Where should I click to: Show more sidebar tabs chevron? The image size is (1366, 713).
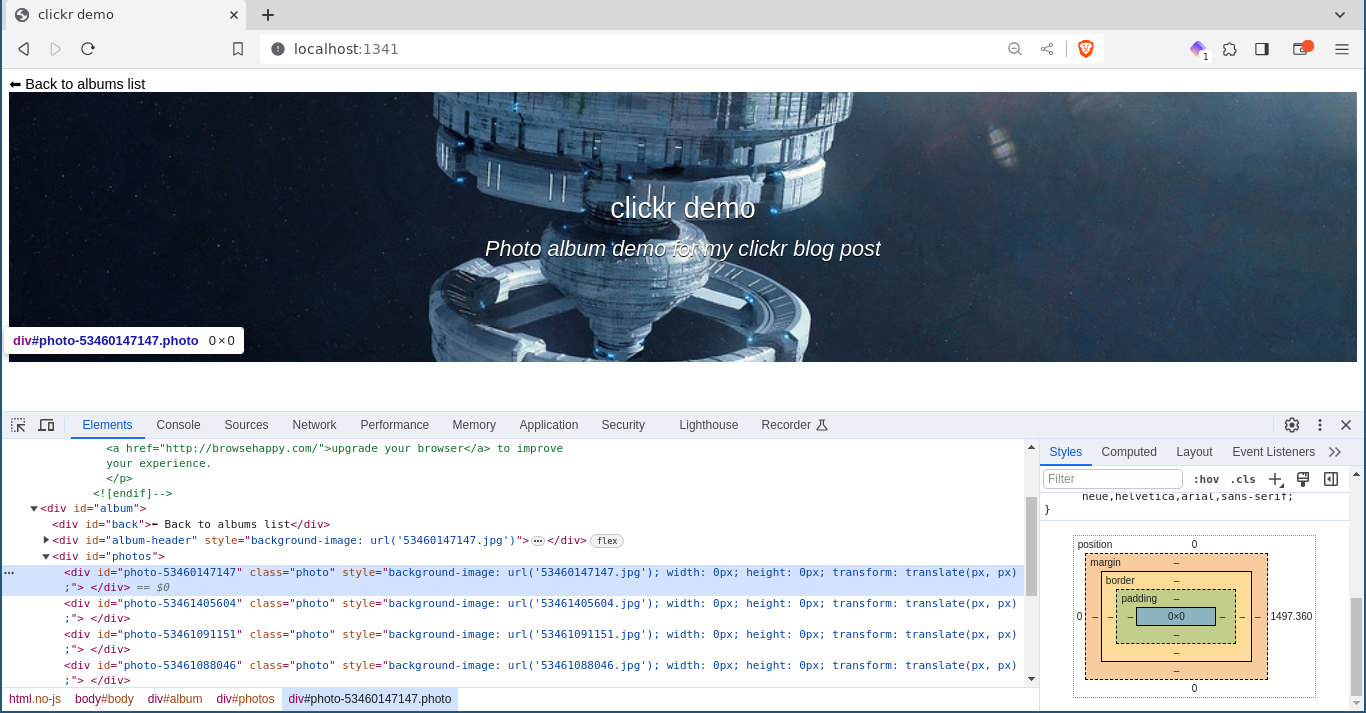1335,452
